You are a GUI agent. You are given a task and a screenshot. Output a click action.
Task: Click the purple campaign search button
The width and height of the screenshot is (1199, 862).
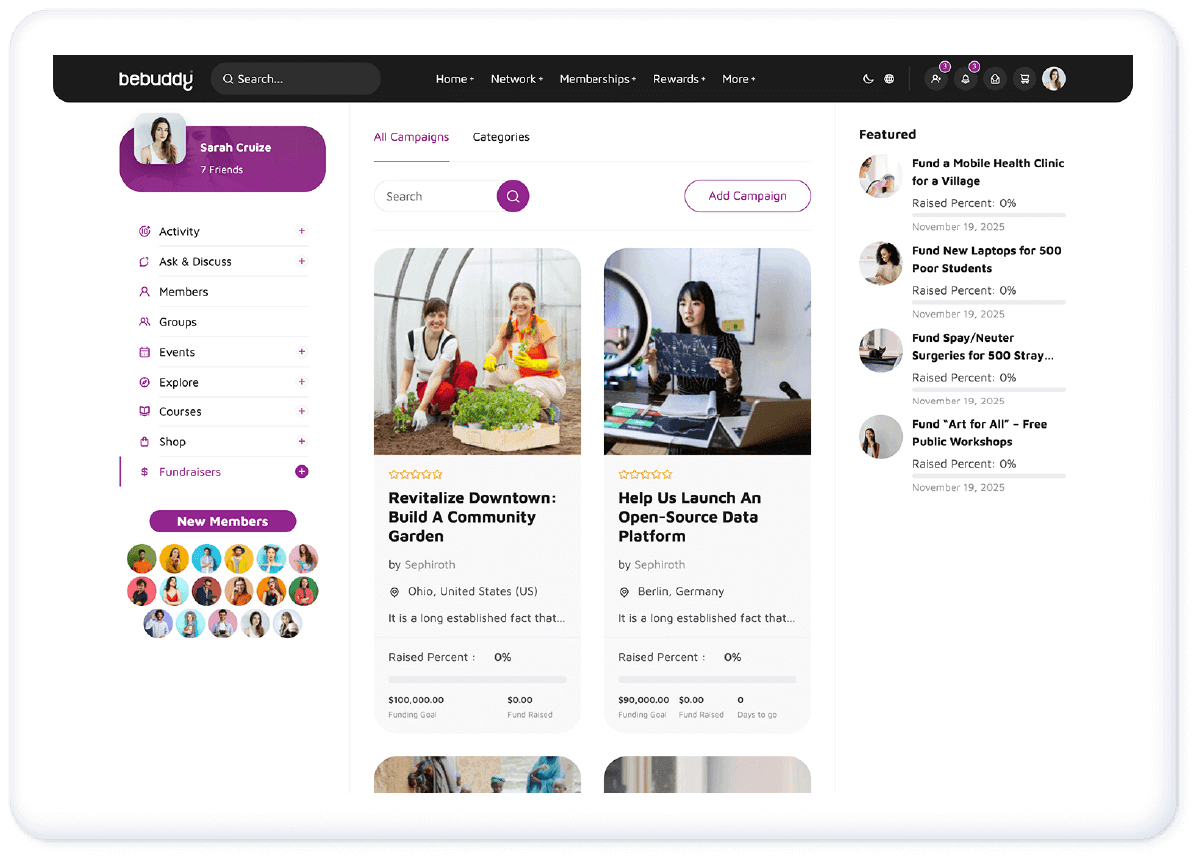pyautogui.click(x=513, y=197)
